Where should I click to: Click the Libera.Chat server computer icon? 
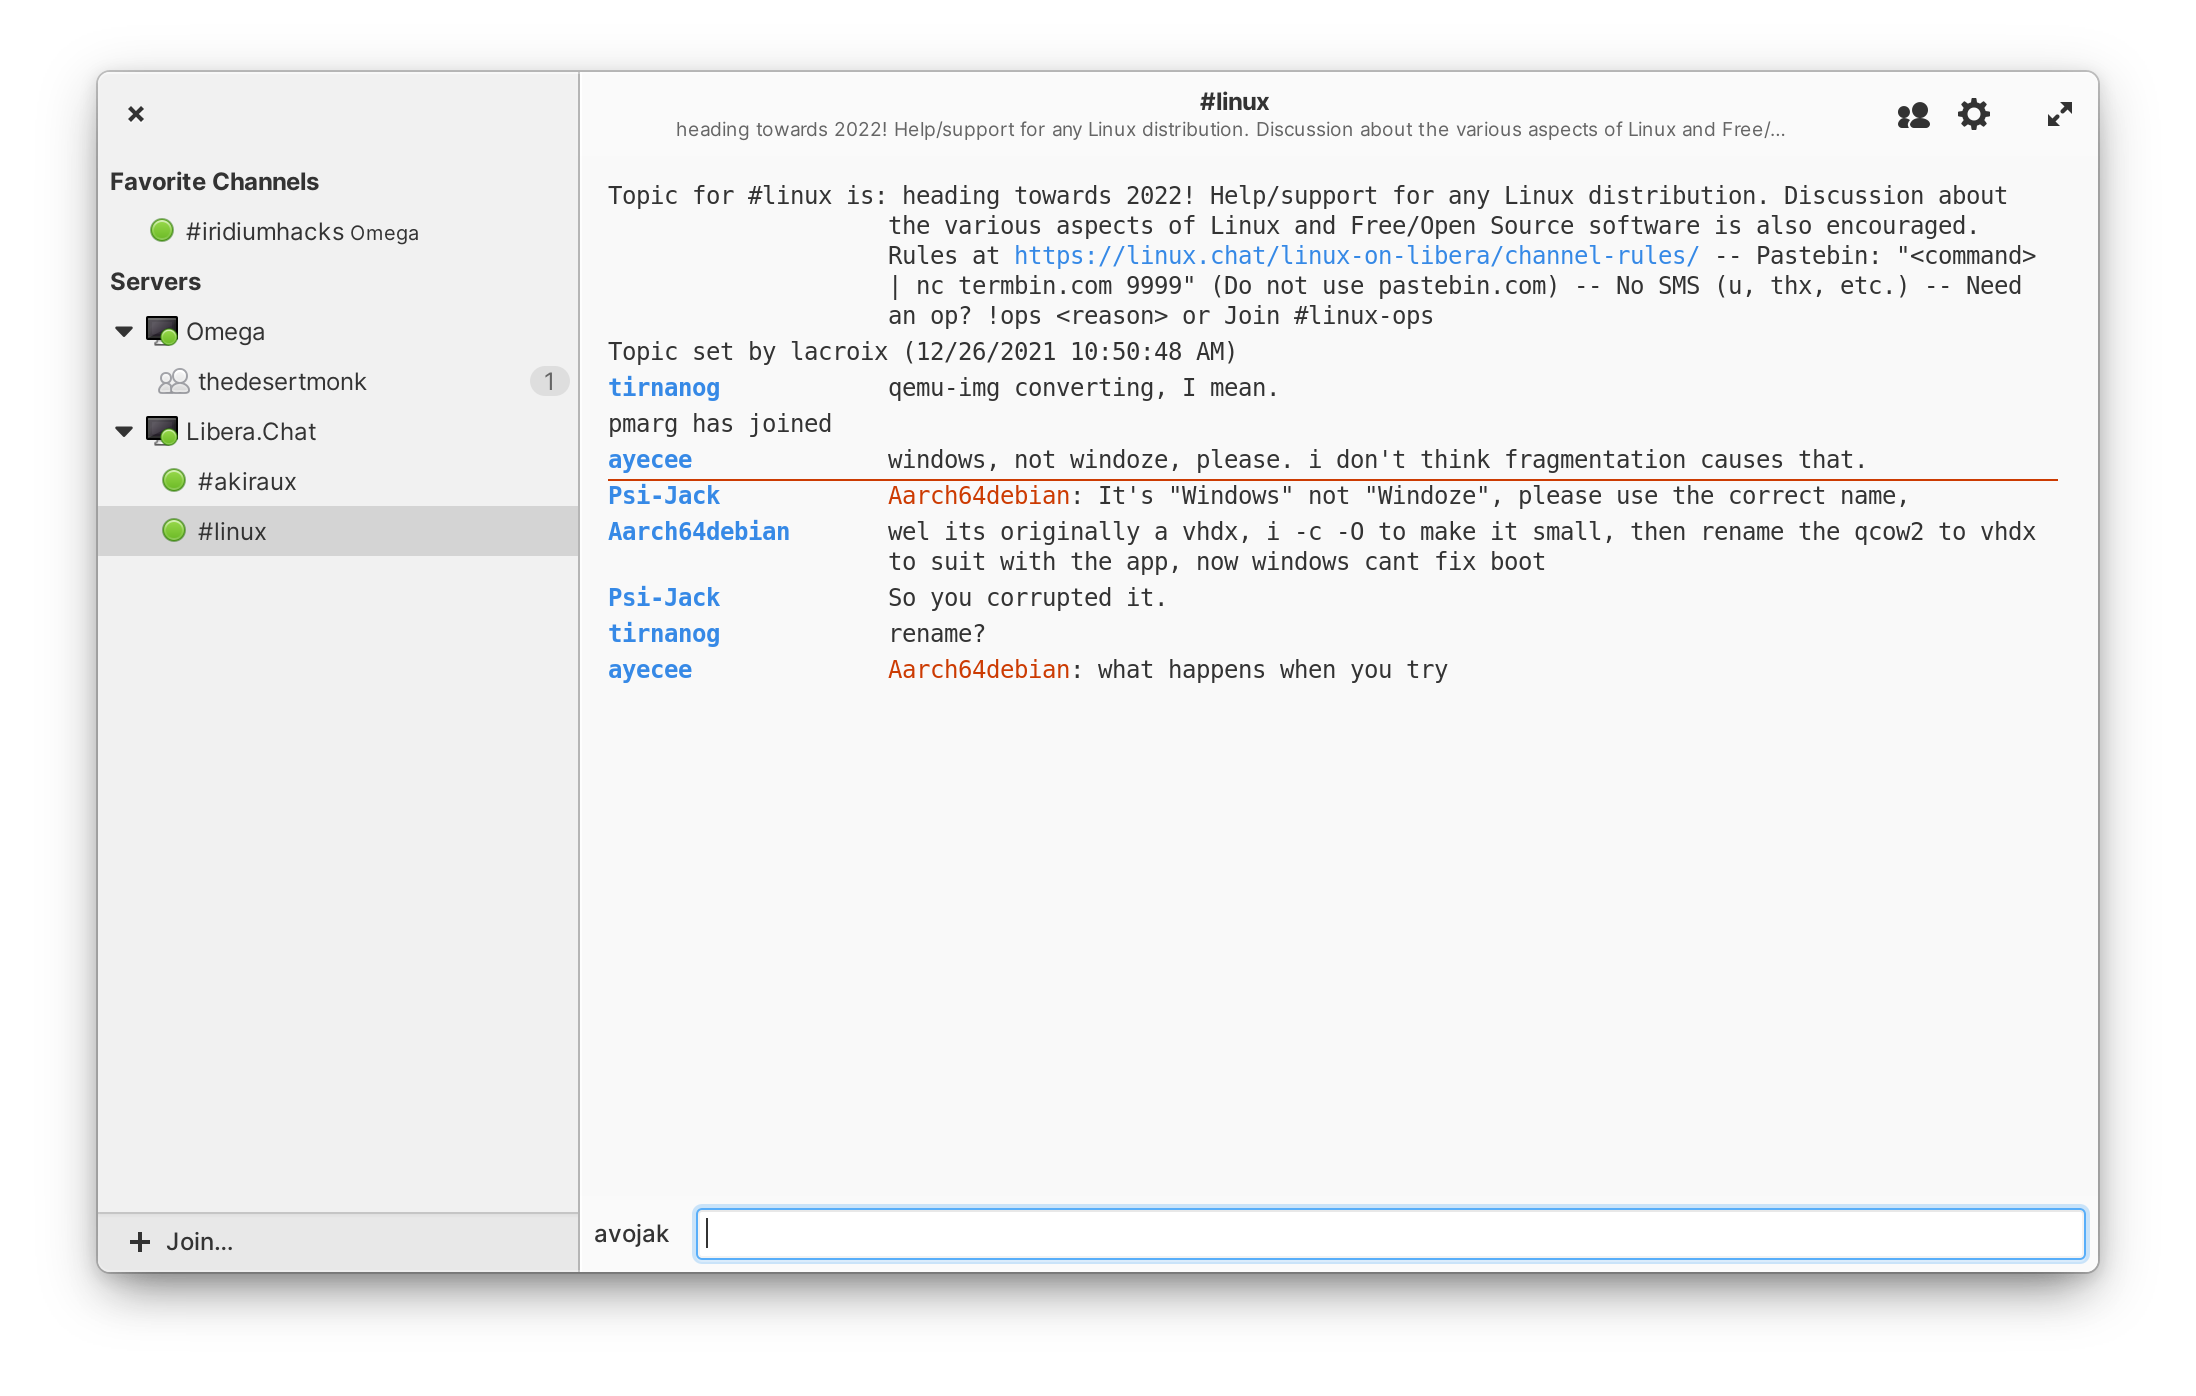tap(161, 431)
